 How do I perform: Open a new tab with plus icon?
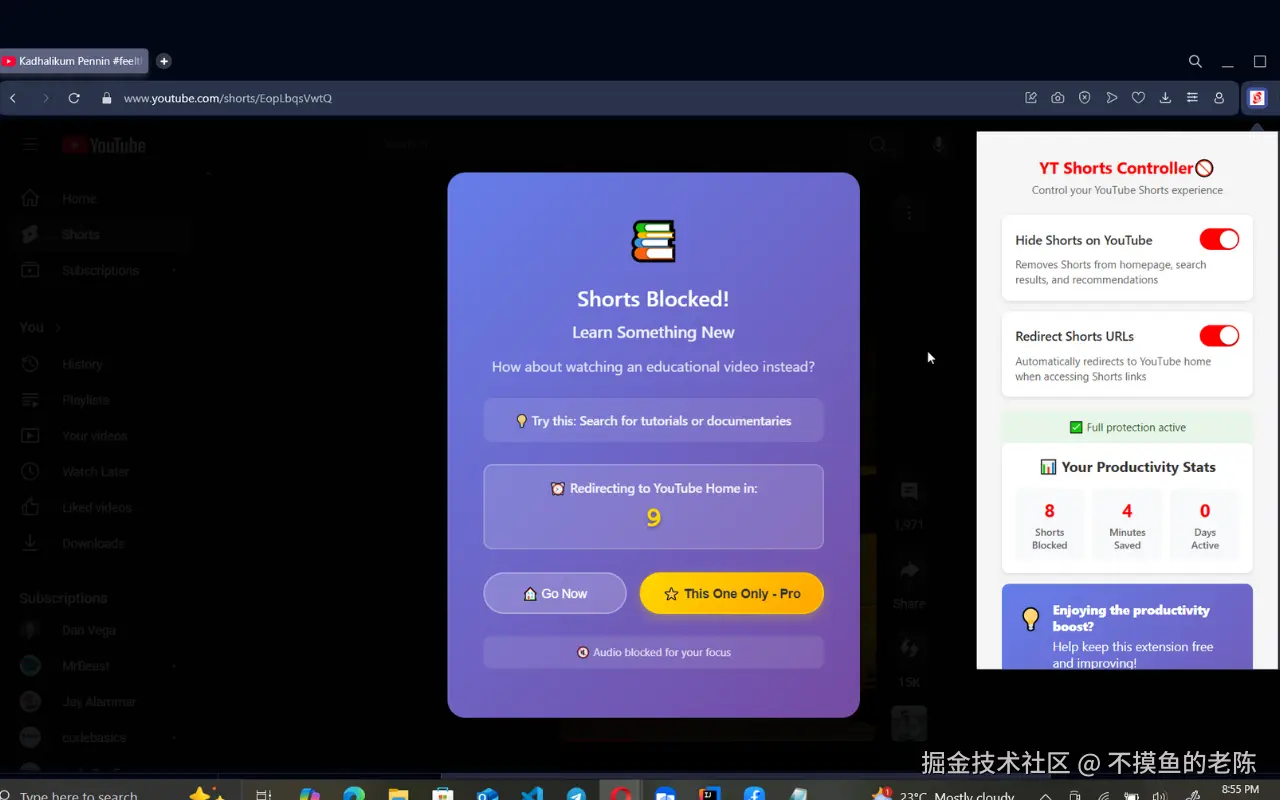164,61
